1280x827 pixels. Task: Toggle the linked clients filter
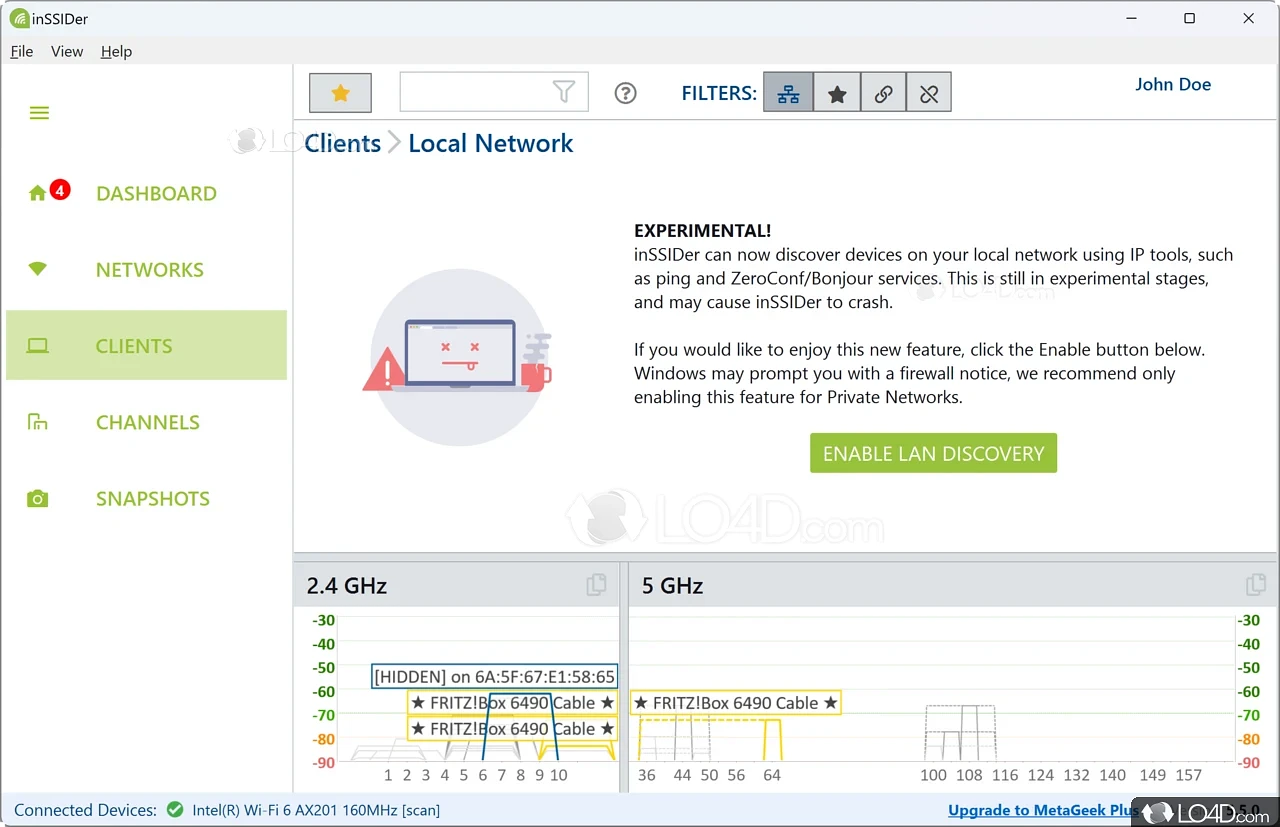(883, 93)
